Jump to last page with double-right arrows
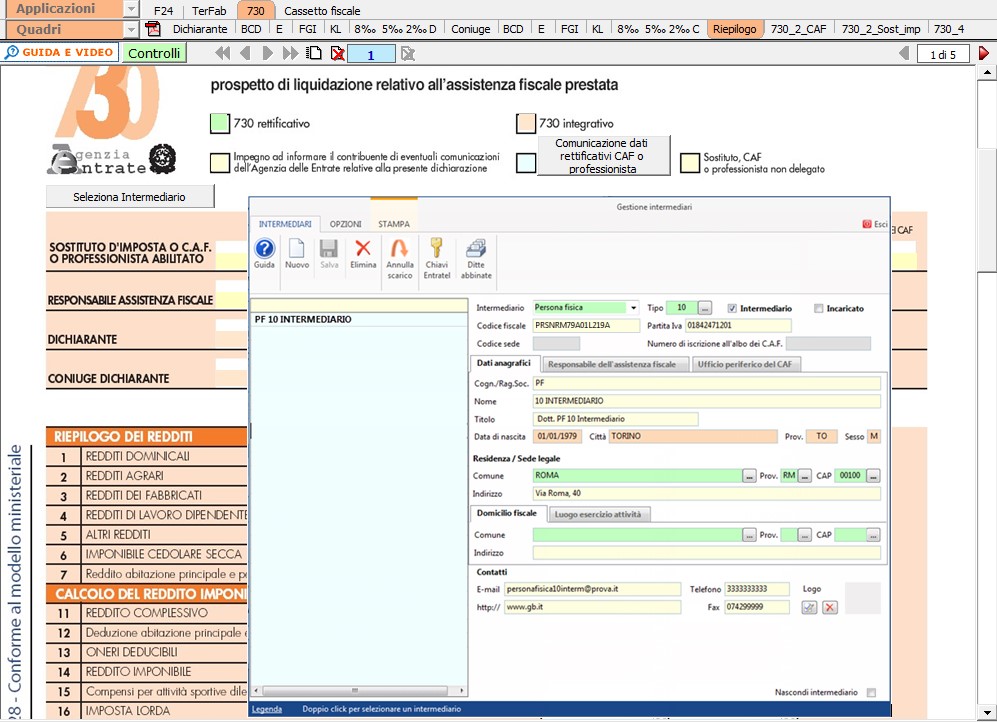997x722 pixels. click(291, 53)
